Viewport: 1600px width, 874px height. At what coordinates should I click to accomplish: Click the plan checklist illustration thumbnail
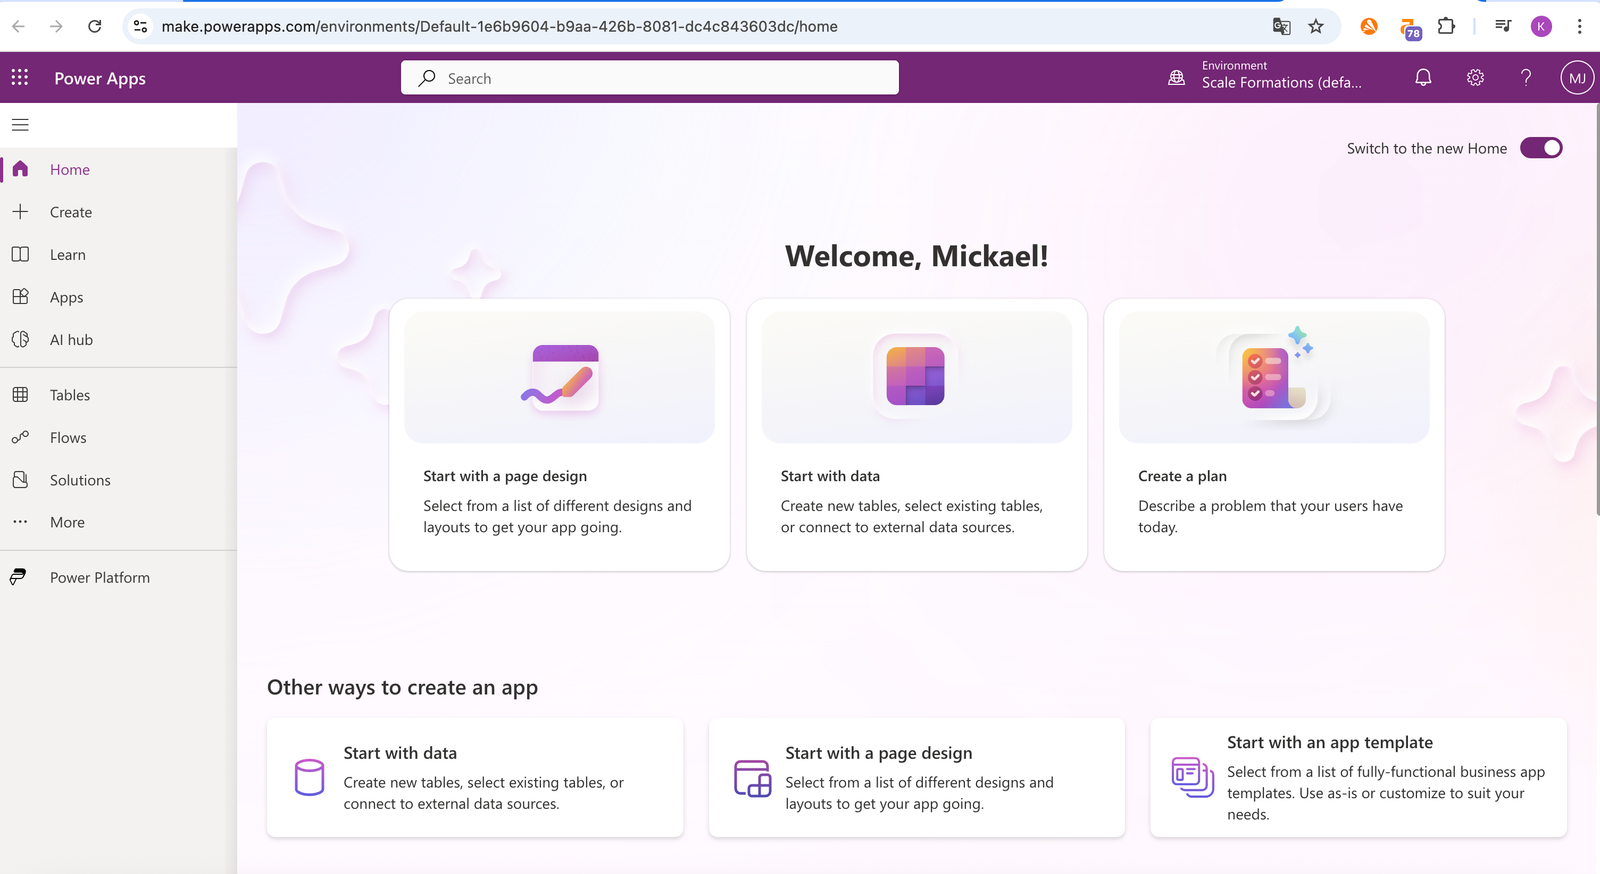pos(1274,377)
